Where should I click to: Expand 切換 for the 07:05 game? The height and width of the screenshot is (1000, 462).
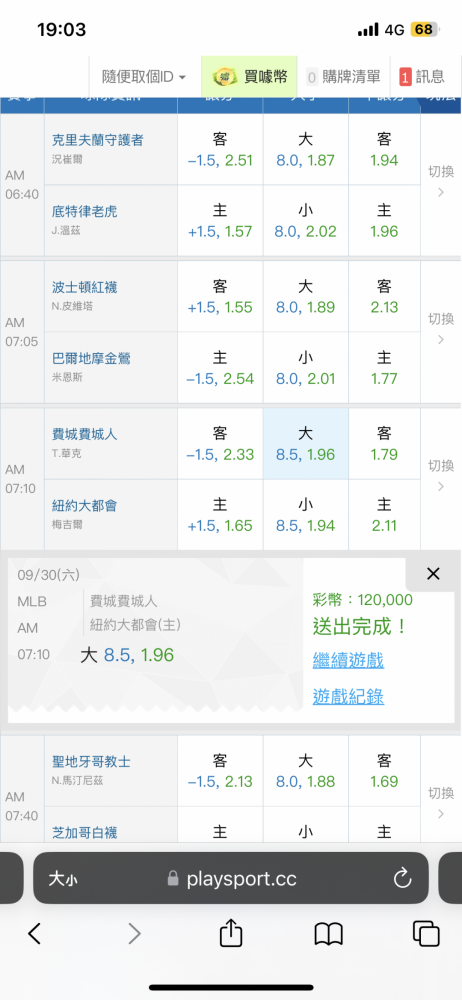click(441, 328)
